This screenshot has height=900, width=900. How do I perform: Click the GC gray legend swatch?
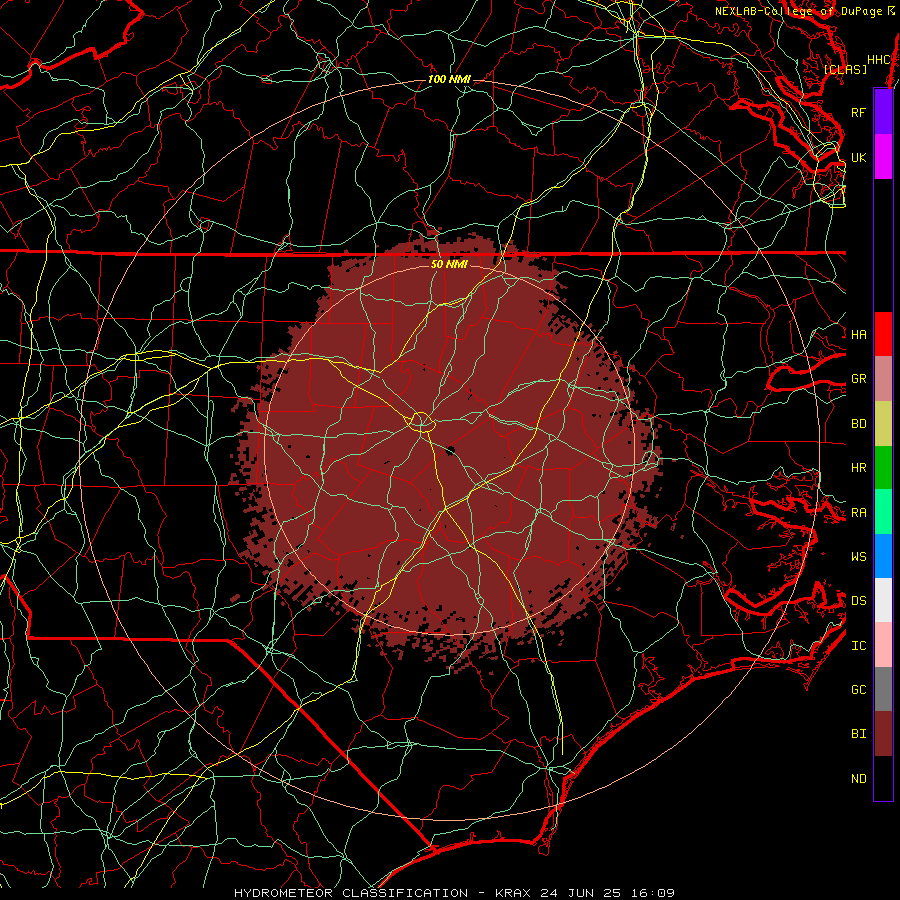[x=883, y=689]
